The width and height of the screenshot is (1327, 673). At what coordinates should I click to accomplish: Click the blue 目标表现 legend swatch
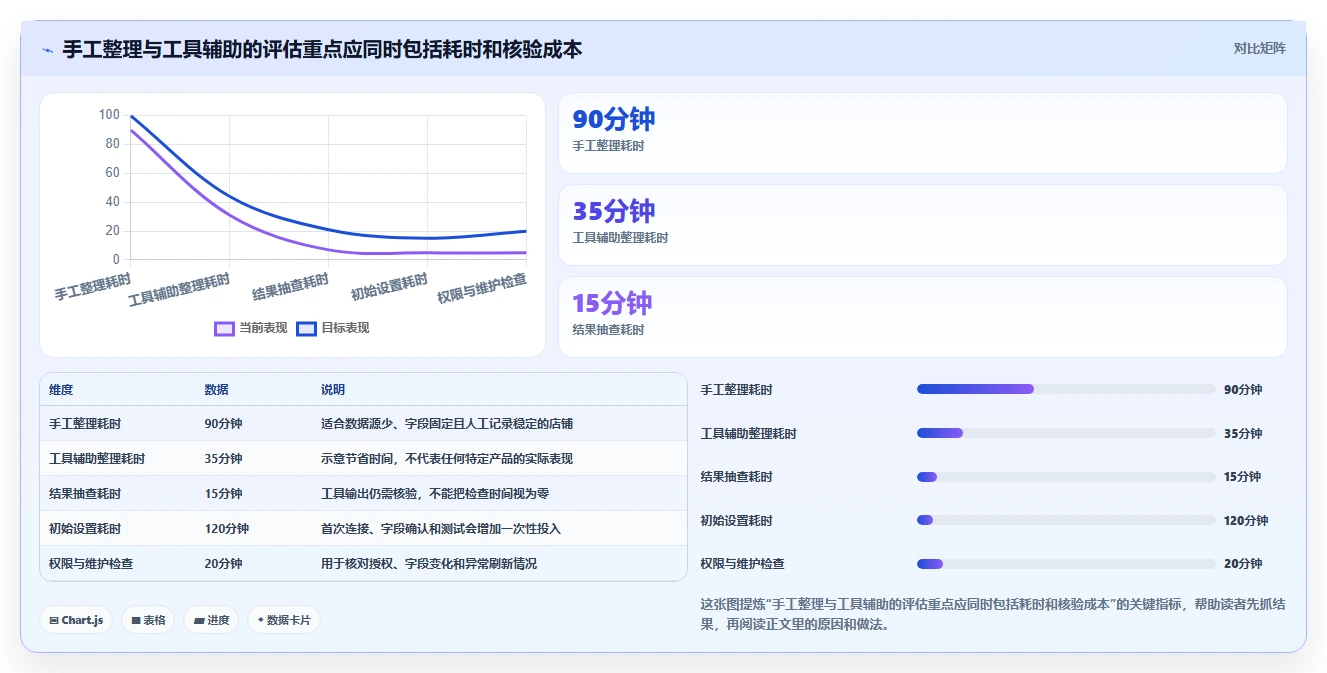pyautogui.click(x=306, y=328)
